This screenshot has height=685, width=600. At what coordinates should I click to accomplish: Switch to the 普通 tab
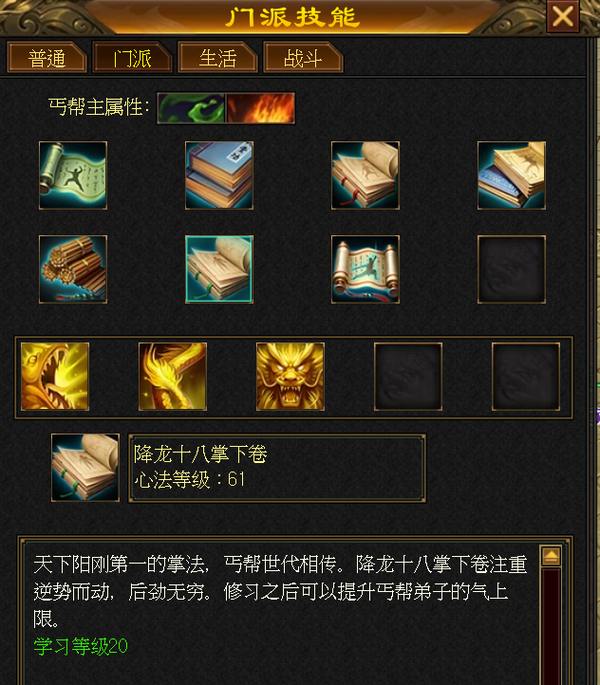tap(46, 57)
